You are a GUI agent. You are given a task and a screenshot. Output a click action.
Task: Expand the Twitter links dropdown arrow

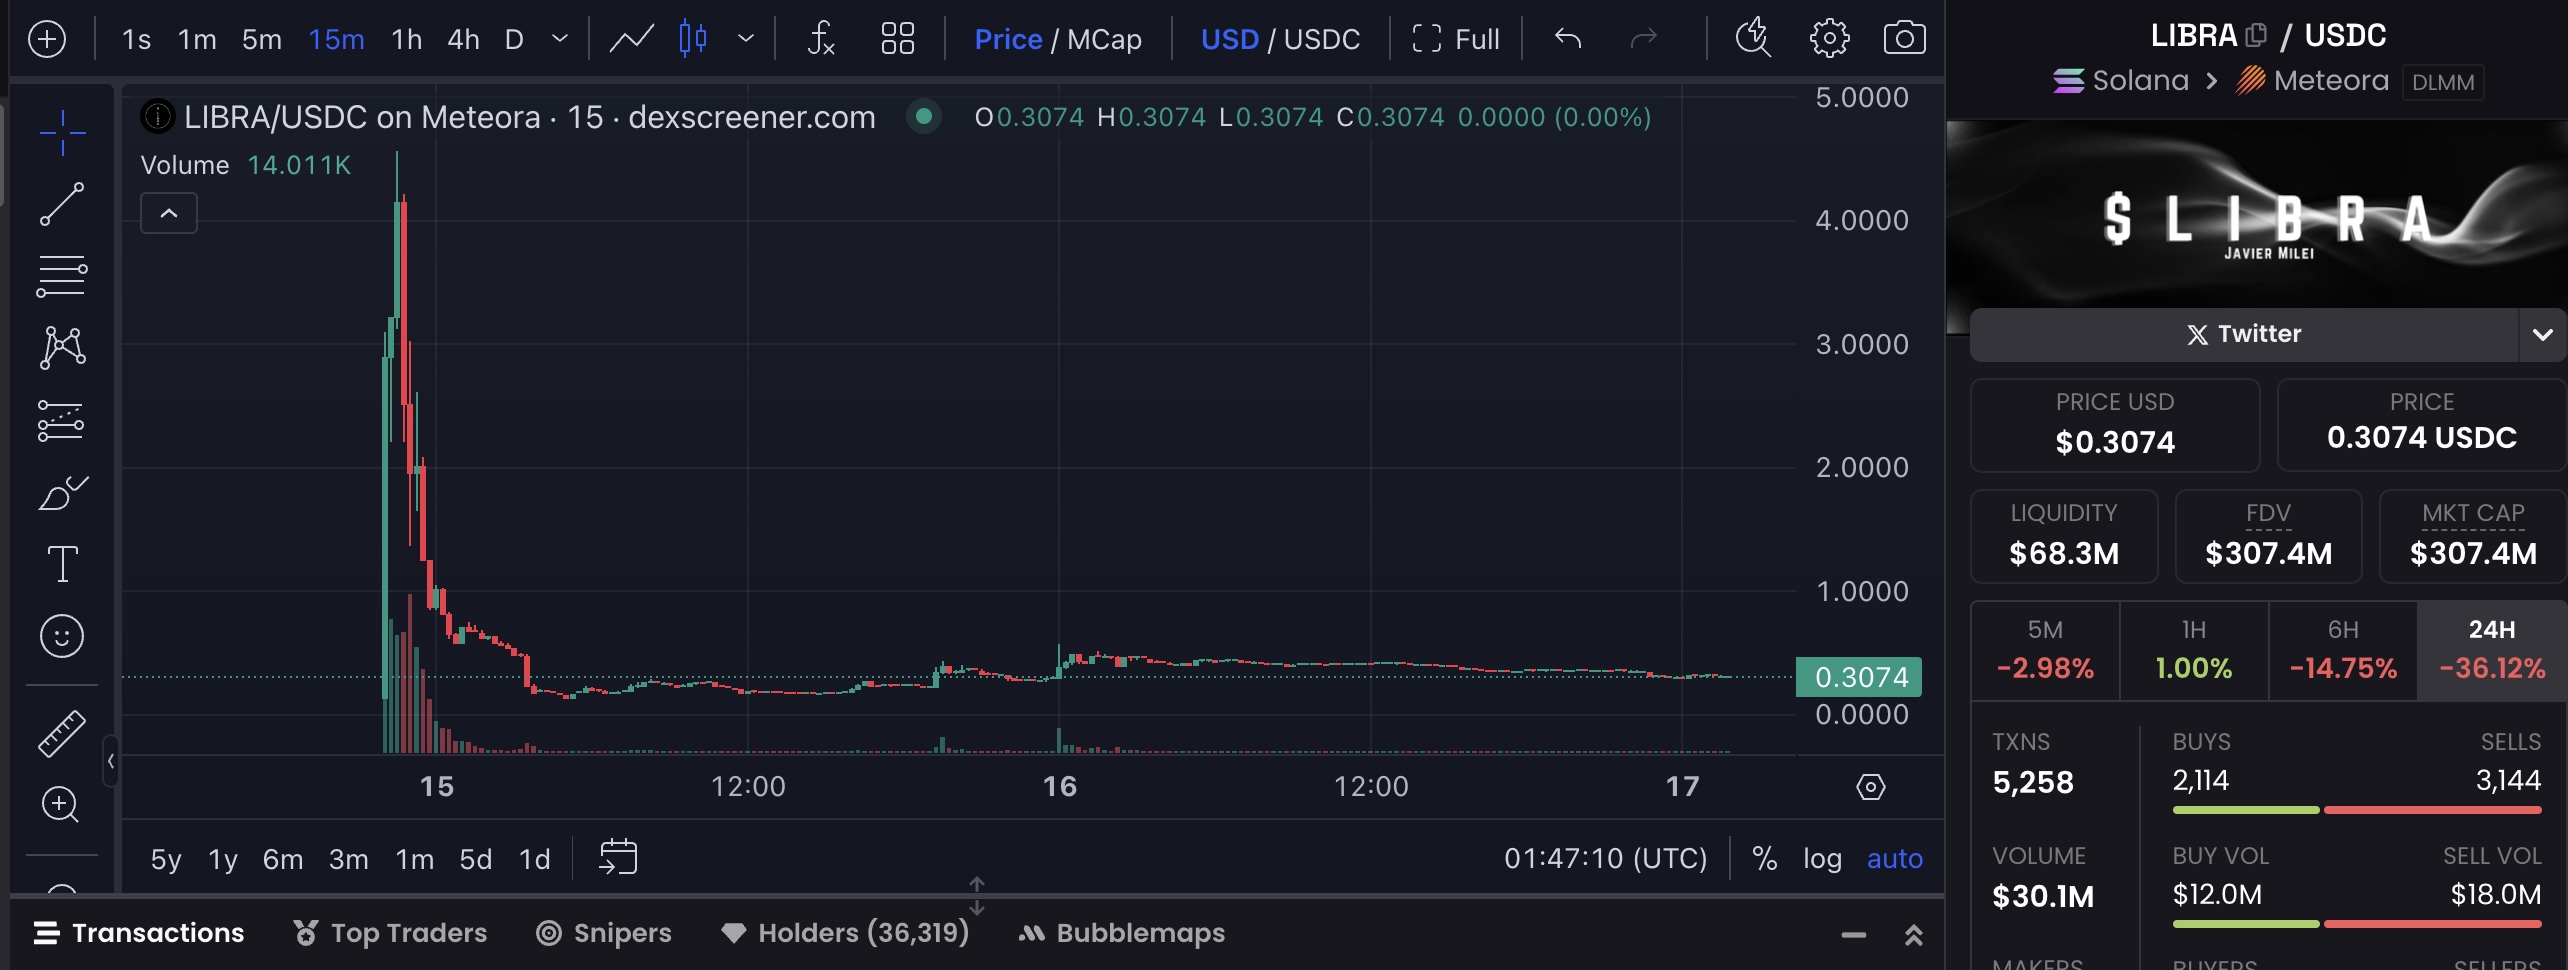(x=2542, y=335)
